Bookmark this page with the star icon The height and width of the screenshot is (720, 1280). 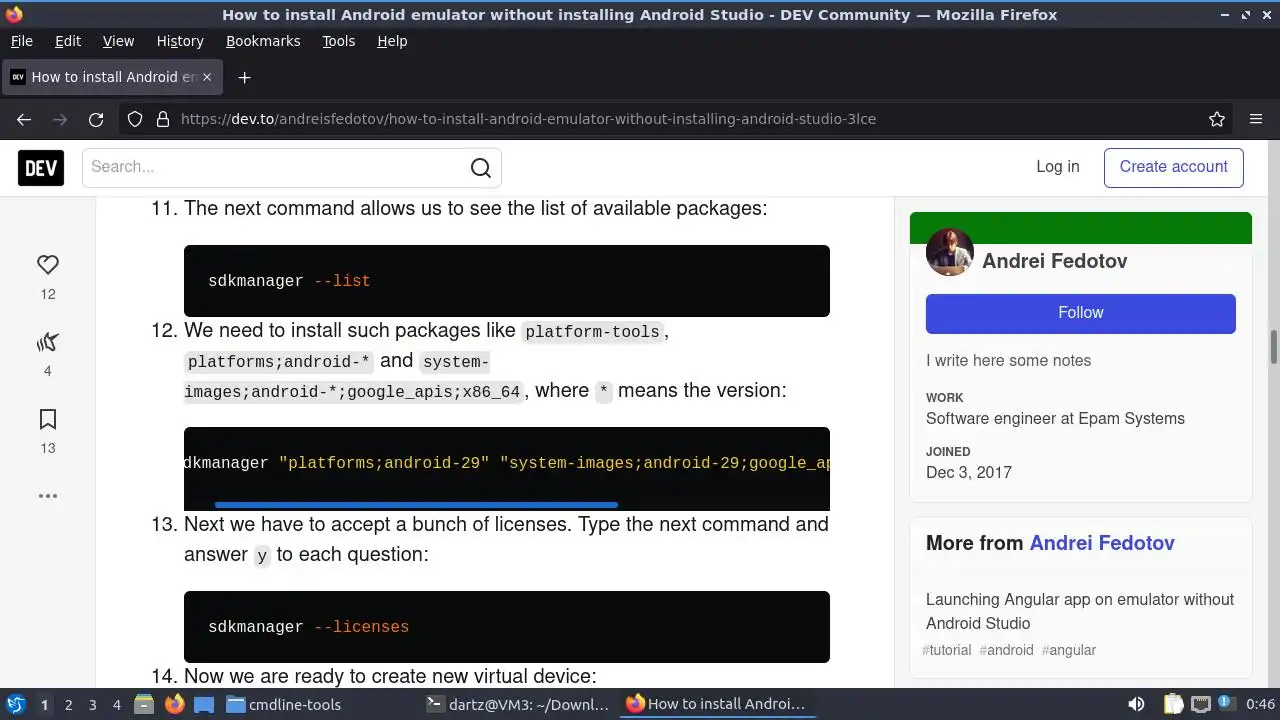1217,119
